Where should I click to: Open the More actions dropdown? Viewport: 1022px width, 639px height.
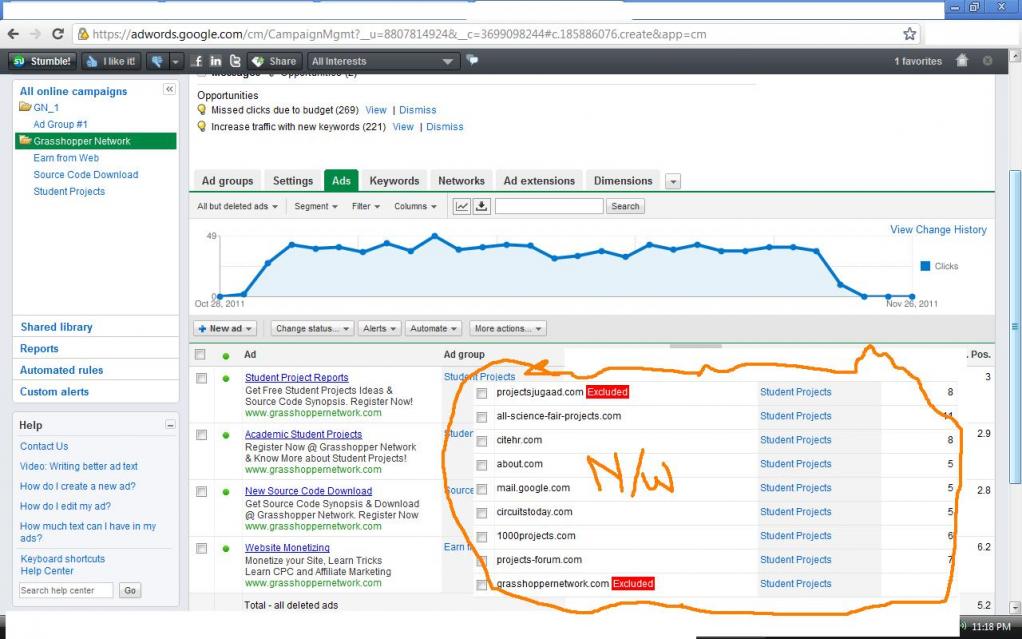coord(508,329)
